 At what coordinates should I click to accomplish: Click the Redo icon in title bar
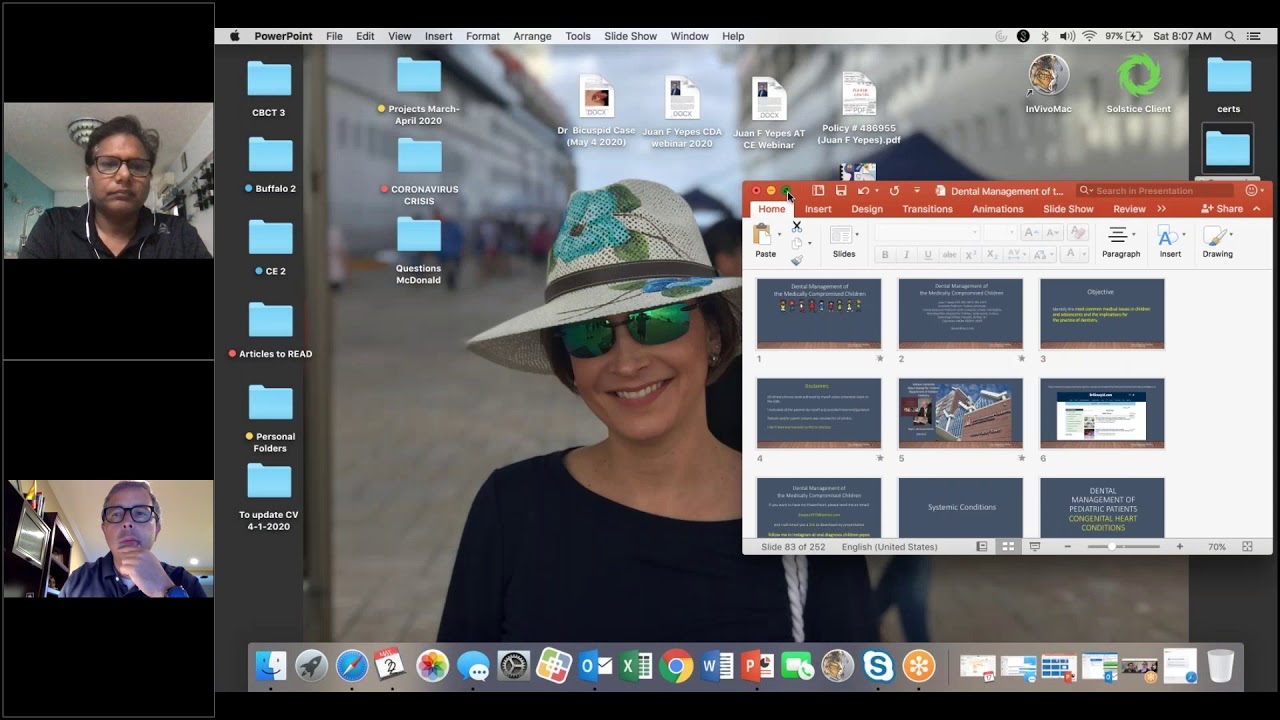tap(894, 191)
